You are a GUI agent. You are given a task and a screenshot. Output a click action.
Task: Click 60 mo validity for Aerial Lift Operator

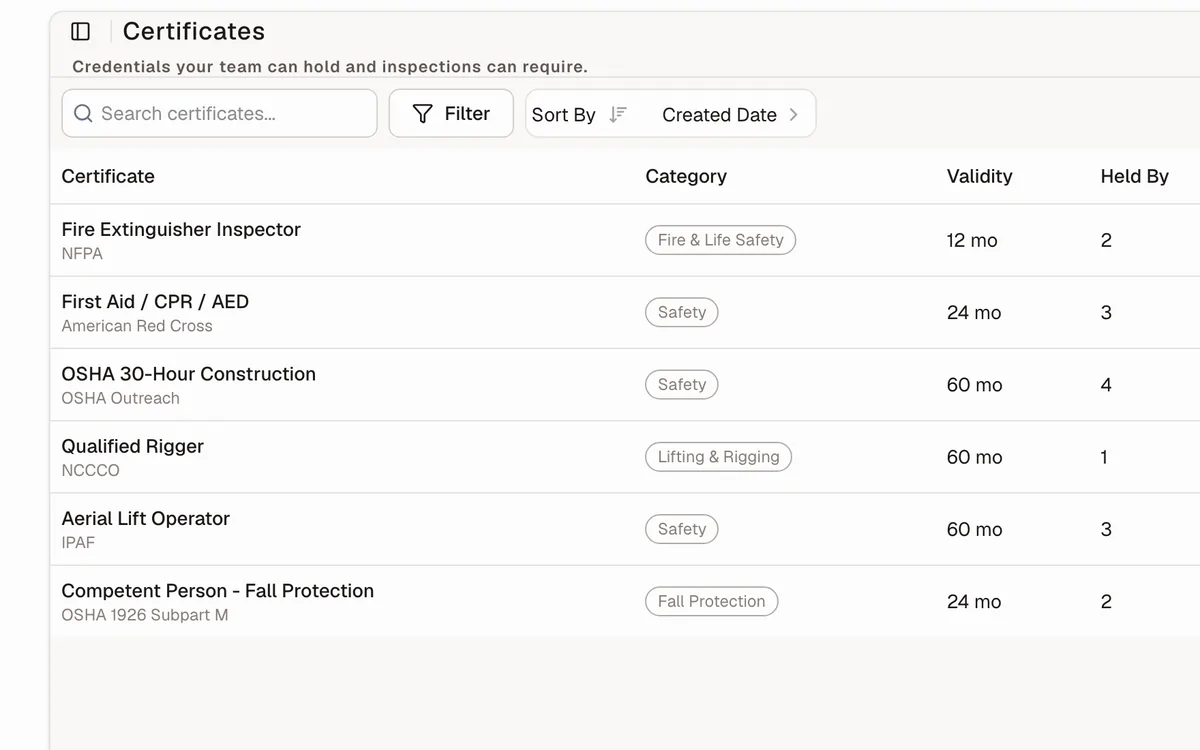pyautogui.click(x=974, y=529)
